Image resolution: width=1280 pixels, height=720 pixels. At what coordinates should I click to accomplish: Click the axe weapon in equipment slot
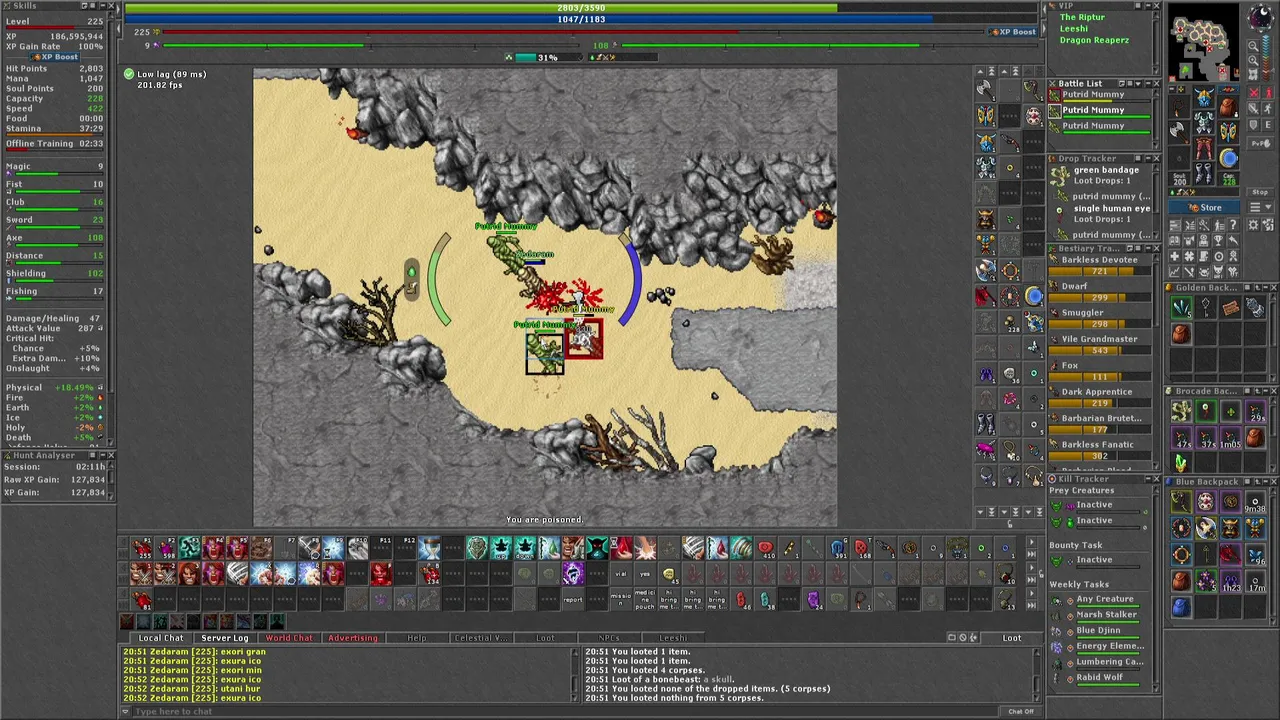1179,132
